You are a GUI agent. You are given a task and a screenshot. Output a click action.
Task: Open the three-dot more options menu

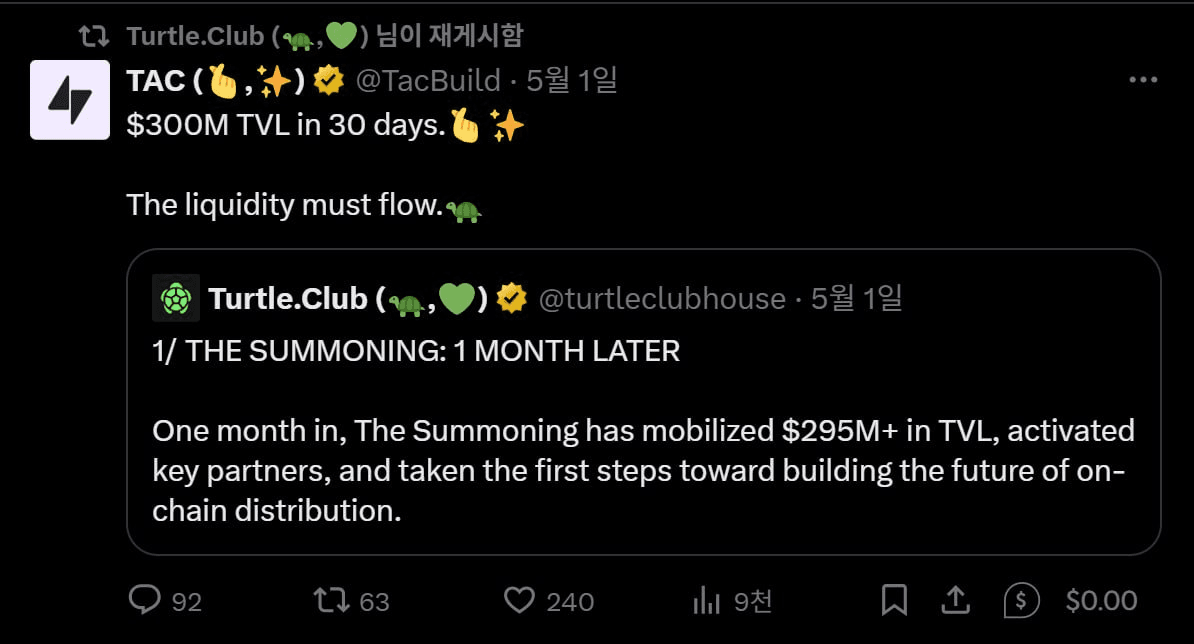pyautogui.click(x=1143, y=79)
